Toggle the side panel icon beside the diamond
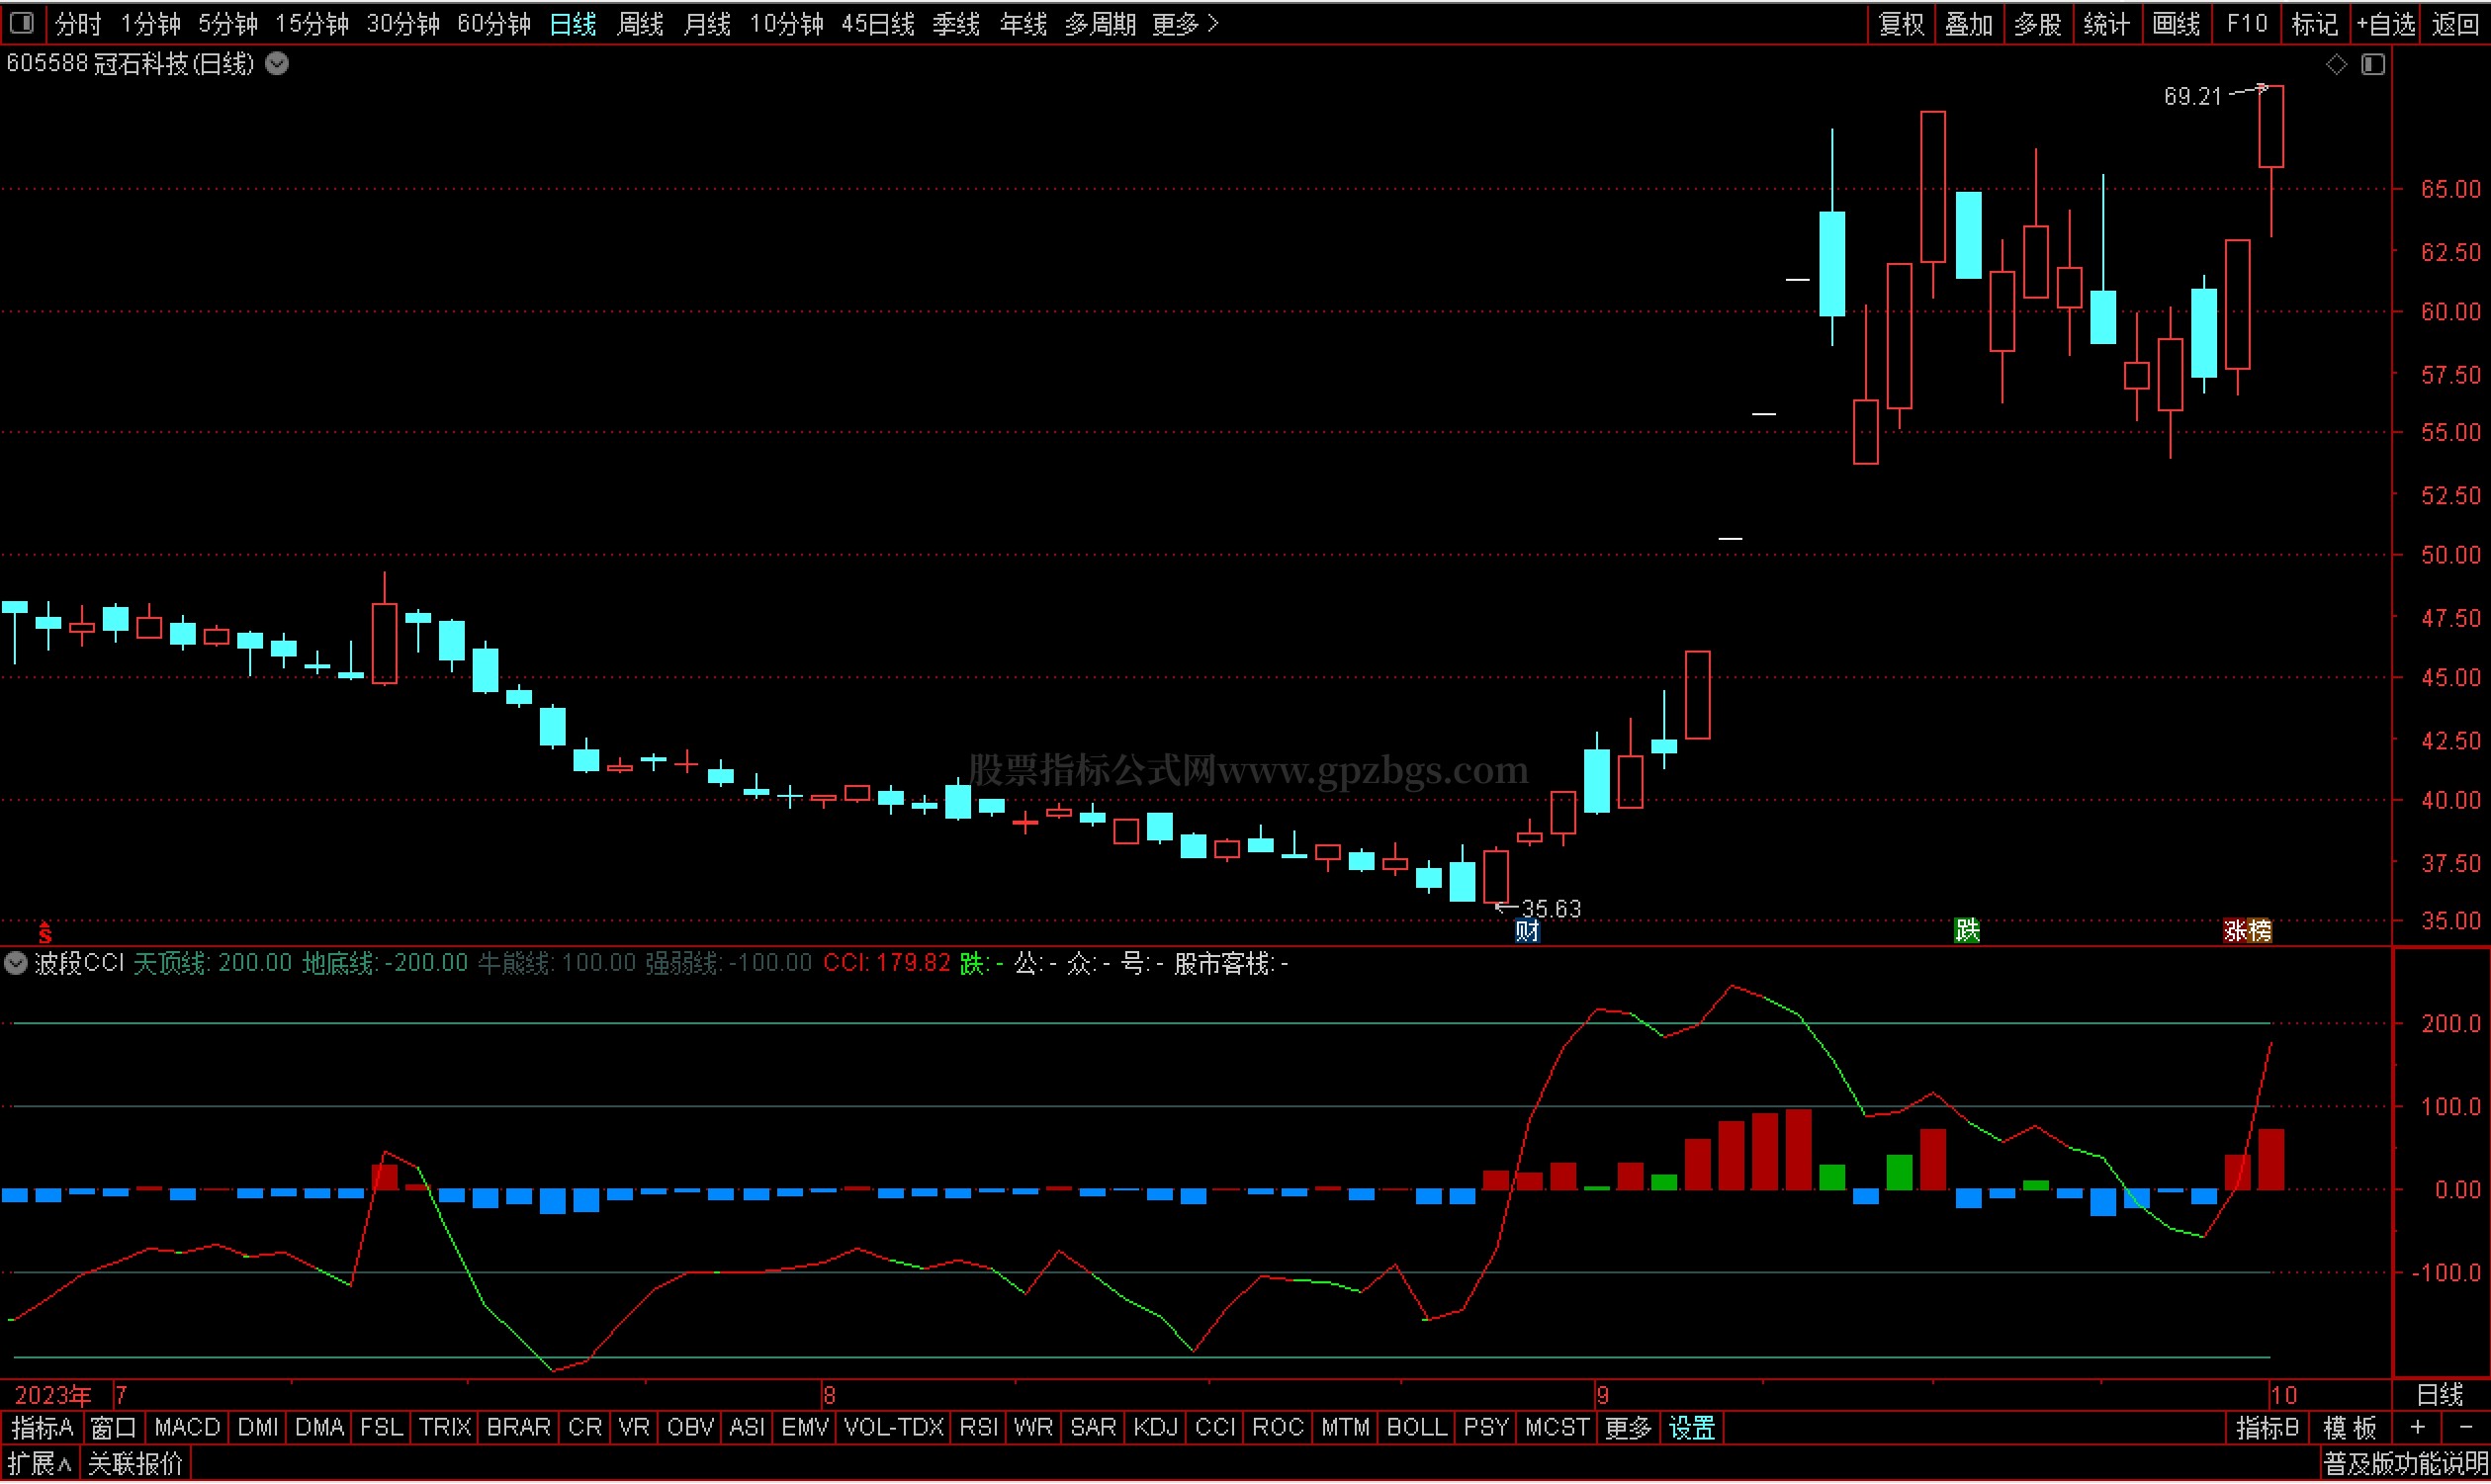 point(2374,65)
